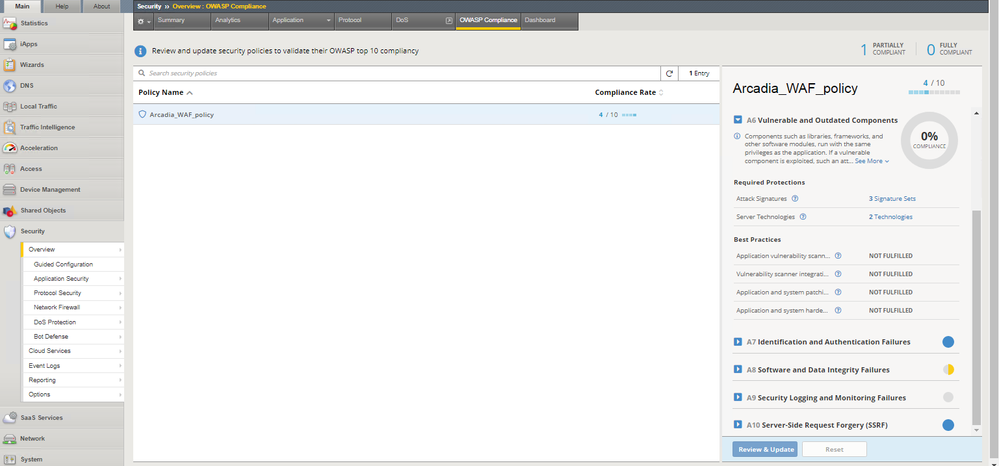Open the Help top tab
This screenshot has height=466, width=999.
[x=62, y=6]
